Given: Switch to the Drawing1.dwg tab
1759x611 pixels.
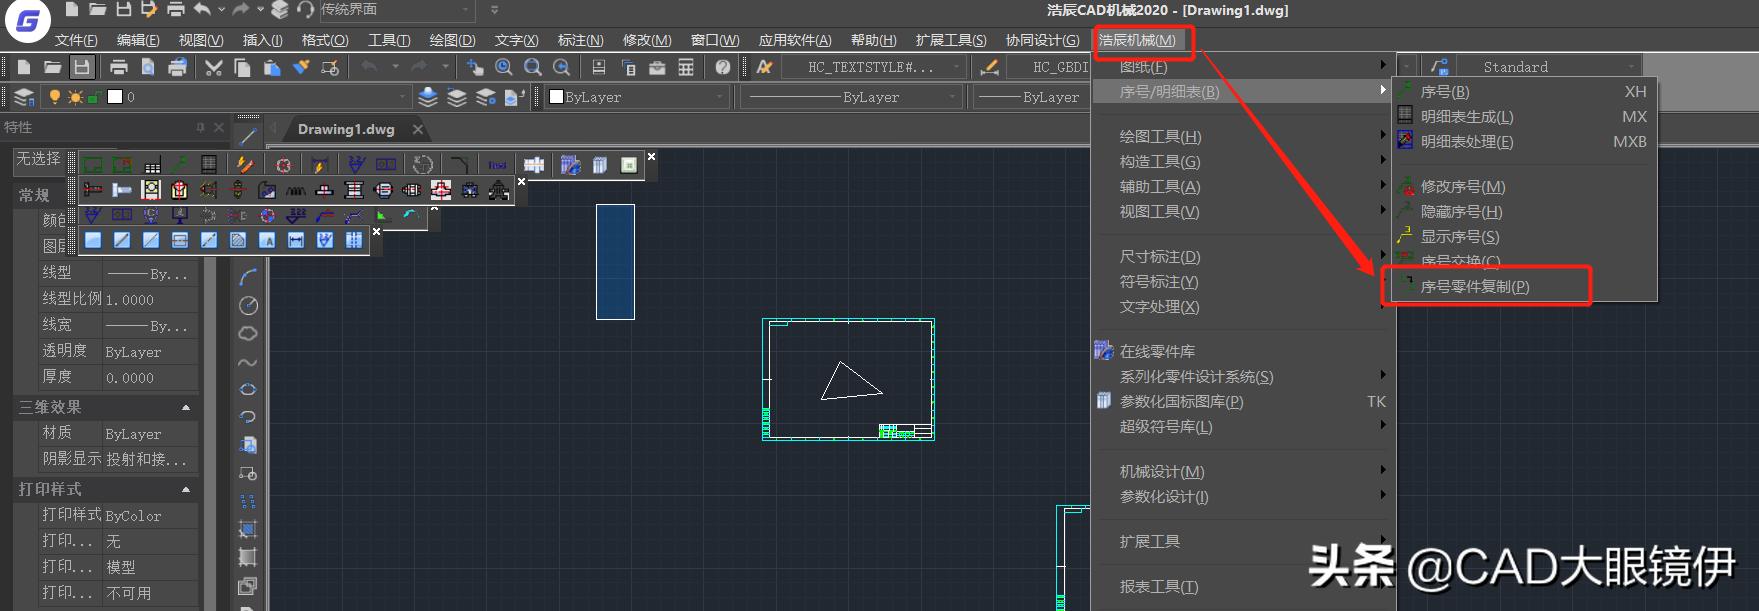Looking at the screenshot, I should pyautogui.click(x=346, y=129).
